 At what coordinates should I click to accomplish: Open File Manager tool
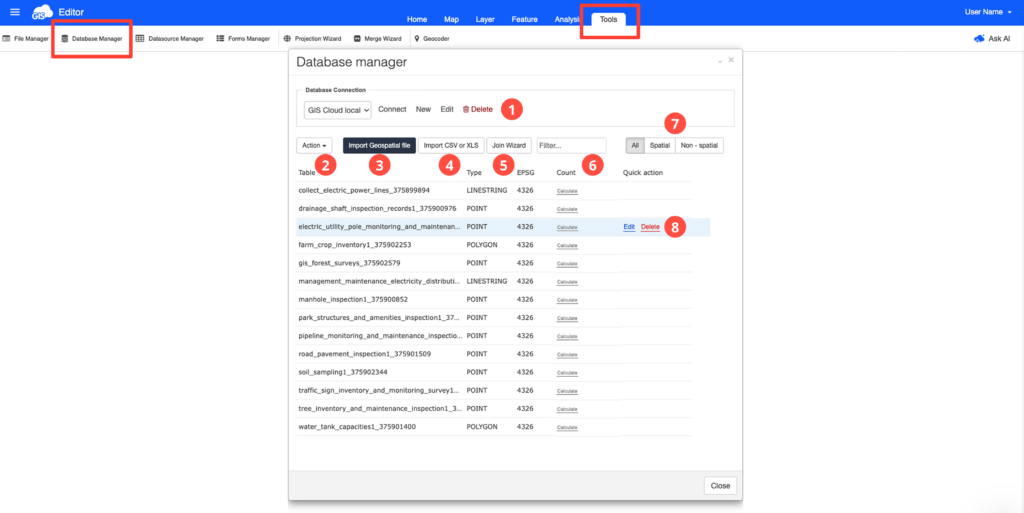[x=25, y=39]
